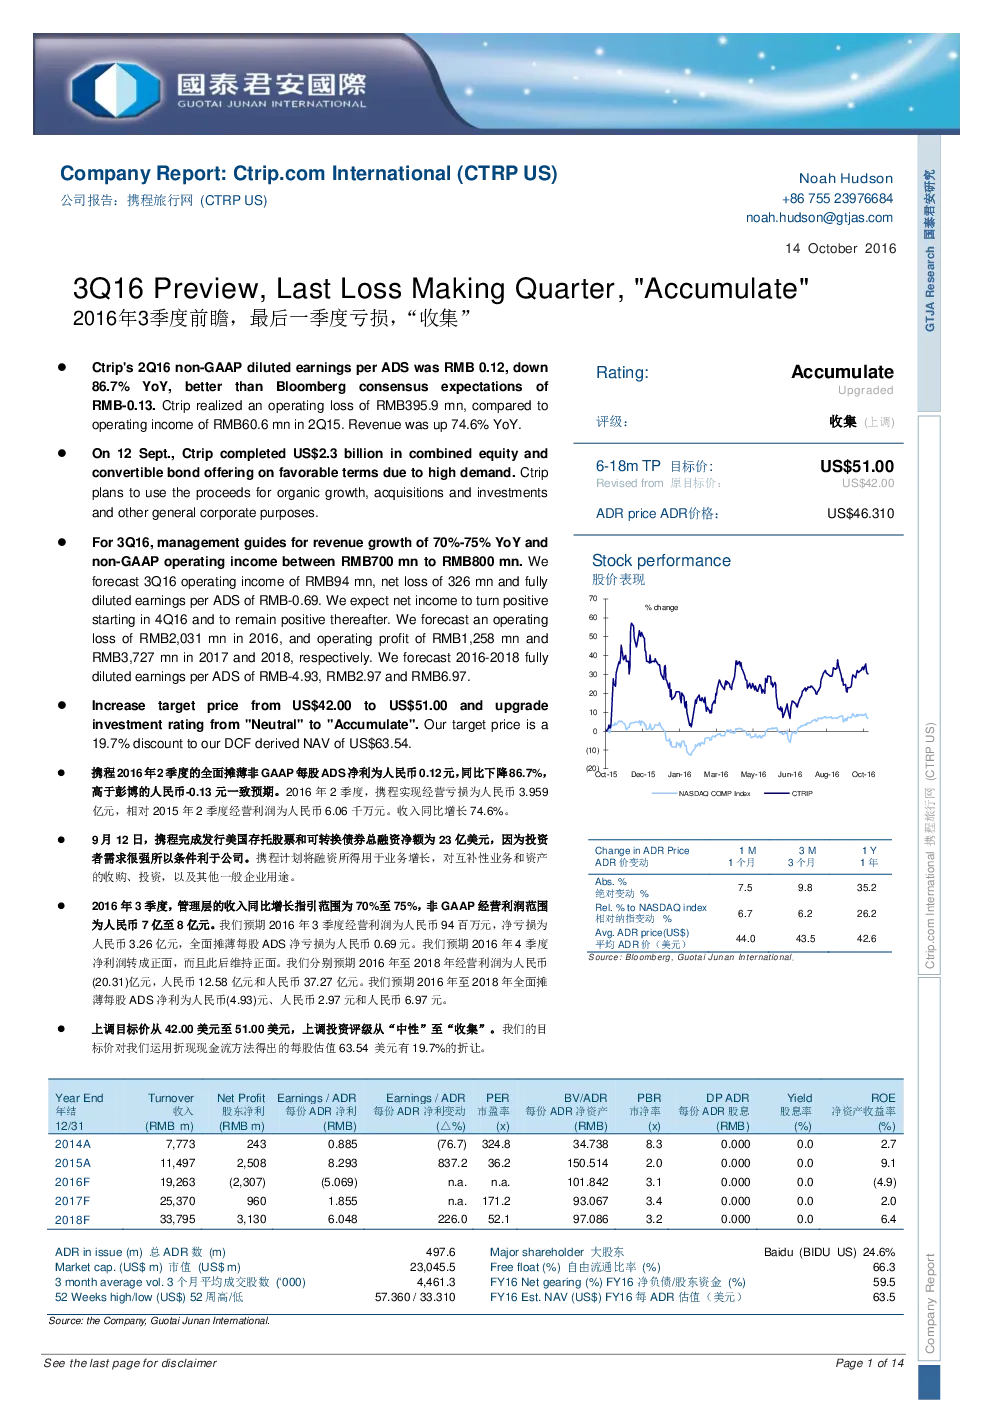Screen dimensions: 992x1403
Task: Click paragraph starting Increase target price
Action: (x=320, y=724)
